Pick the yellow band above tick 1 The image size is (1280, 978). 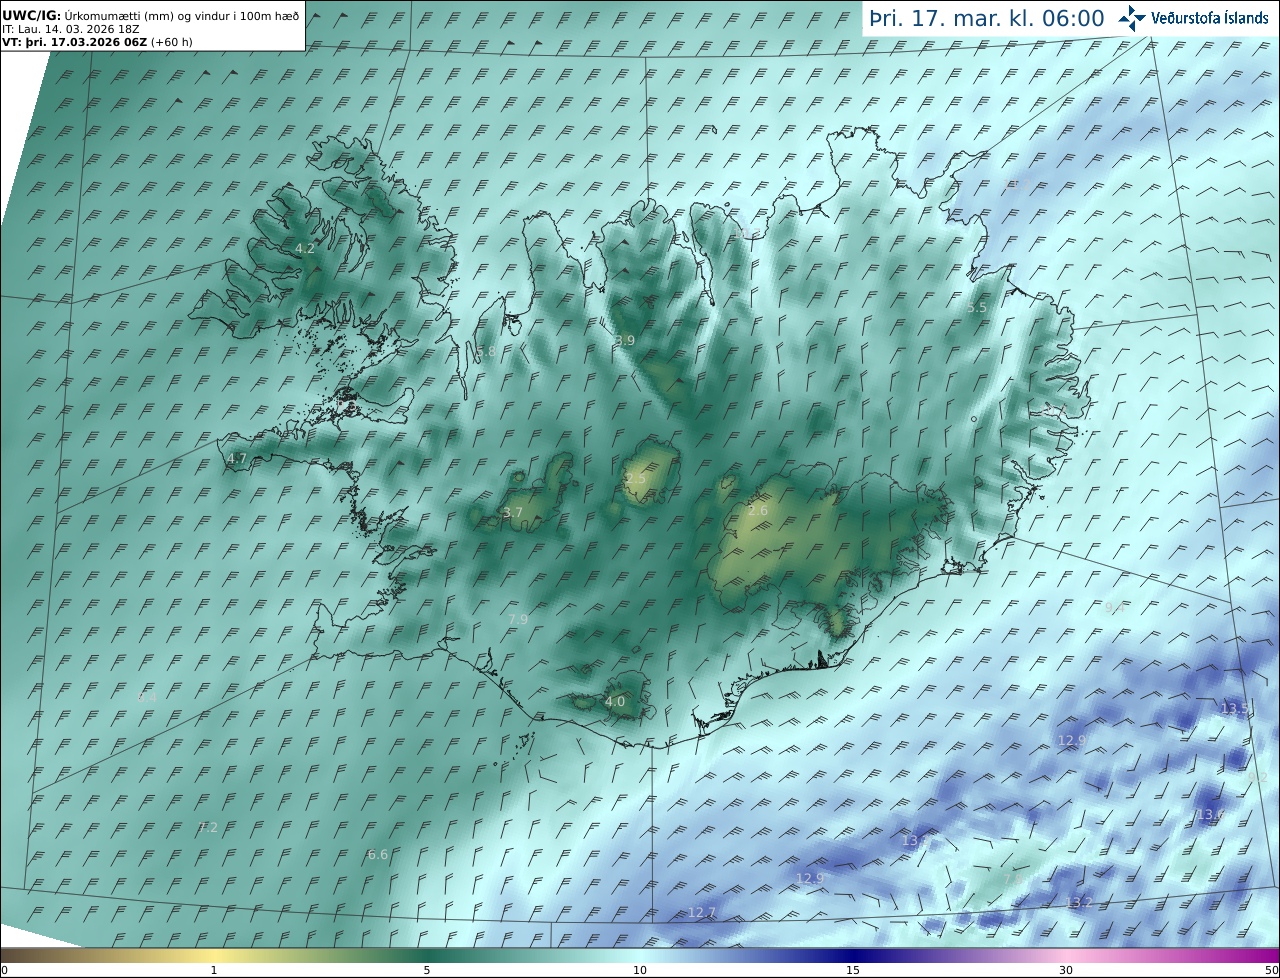click(x=214, y=955)
